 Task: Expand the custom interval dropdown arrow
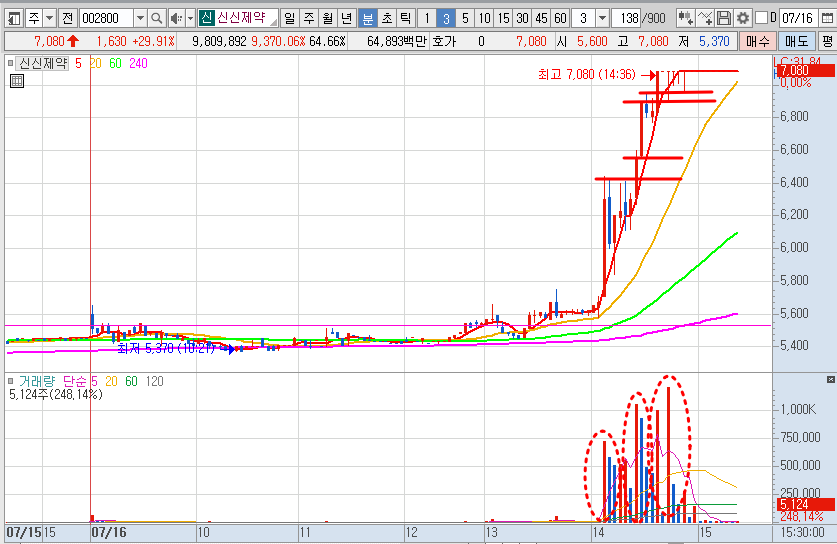[x=602, y=19]
